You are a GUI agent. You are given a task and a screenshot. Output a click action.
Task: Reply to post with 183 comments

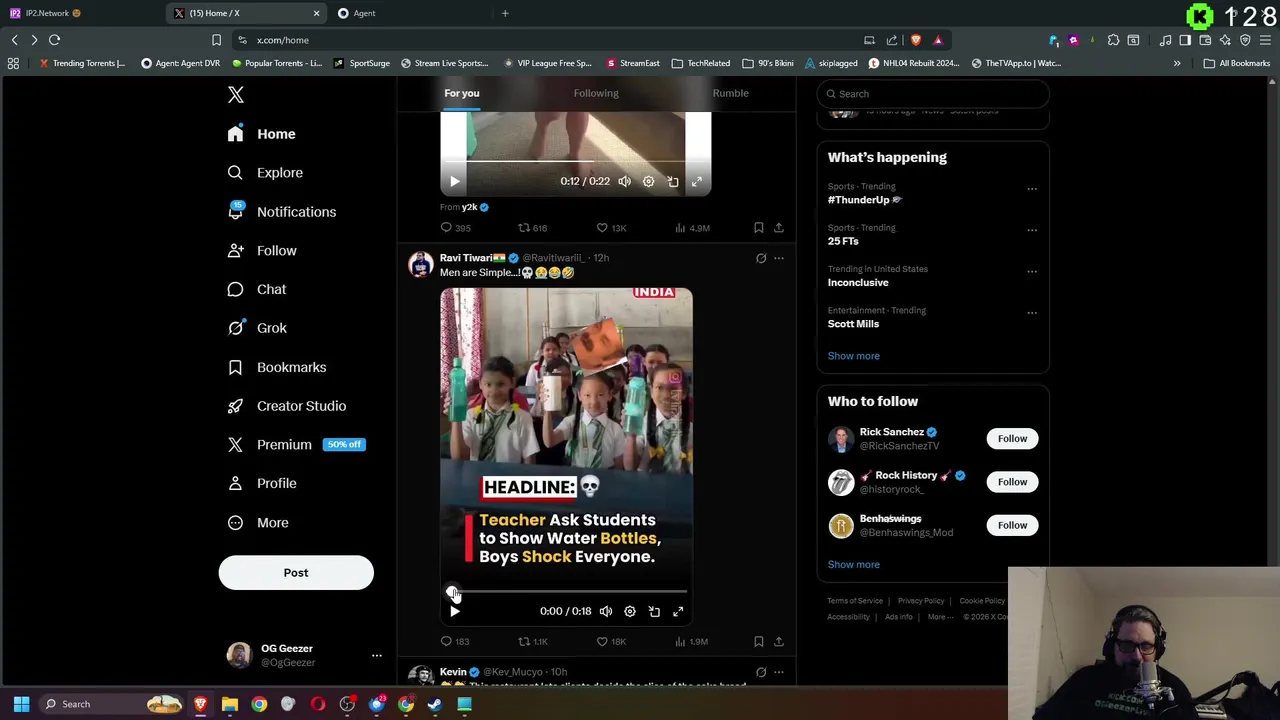455,642
